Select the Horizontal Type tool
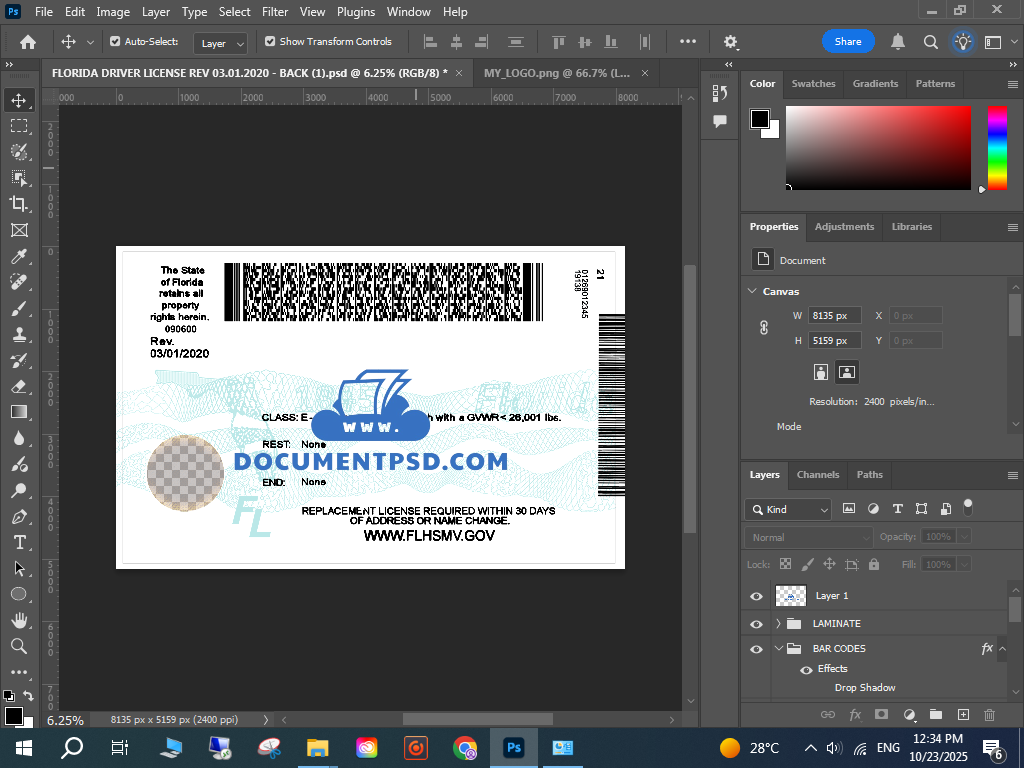The height and width of the screenshot is (768, 1024). click(19, 542)
